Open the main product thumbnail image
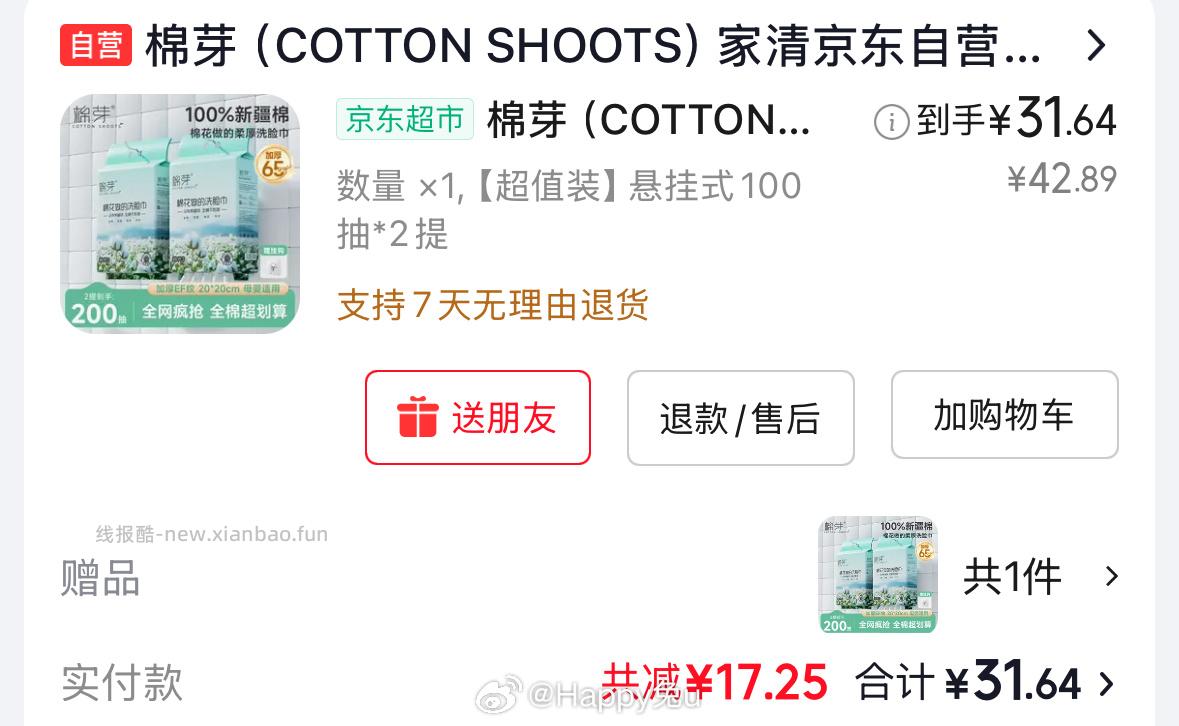 coord(180,213)
